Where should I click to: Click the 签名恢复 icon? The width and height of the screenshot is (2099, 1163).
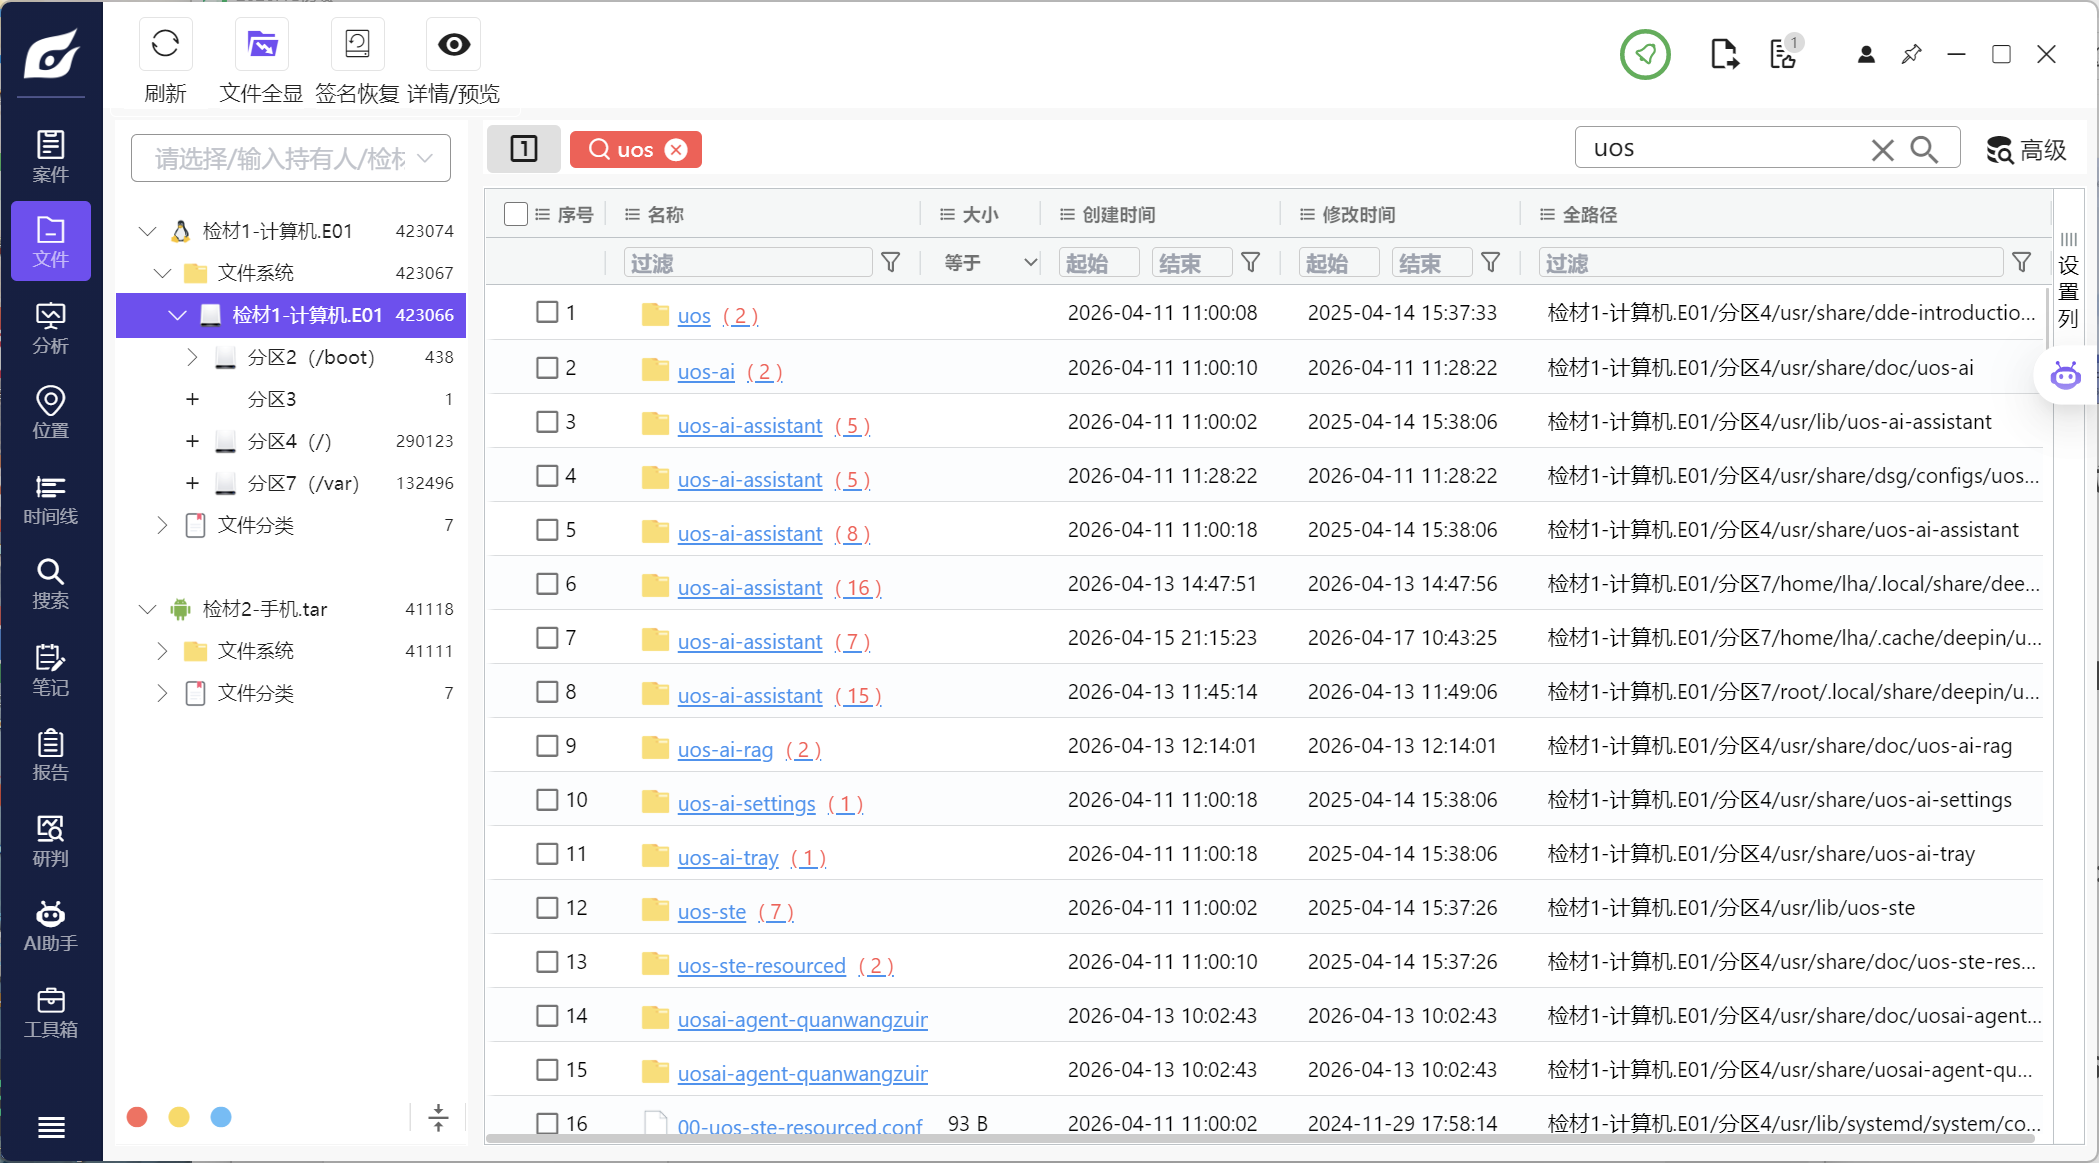357,44
